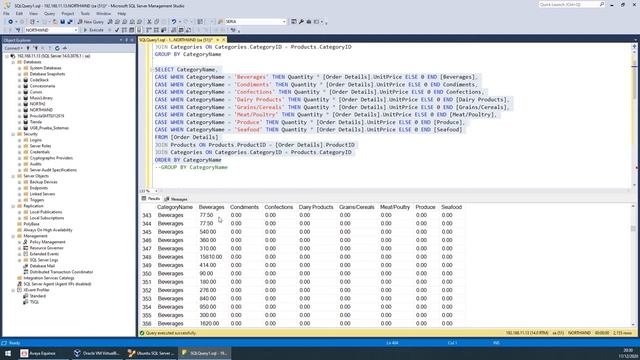
Task: Click the Distributed Transaction Coordinator icon
Action: pos(26,272)
